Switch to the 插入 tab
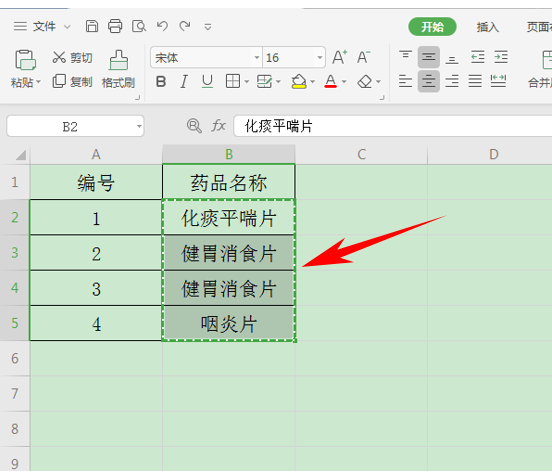Viewport: 552px width, 476px height. coord(488,27)
